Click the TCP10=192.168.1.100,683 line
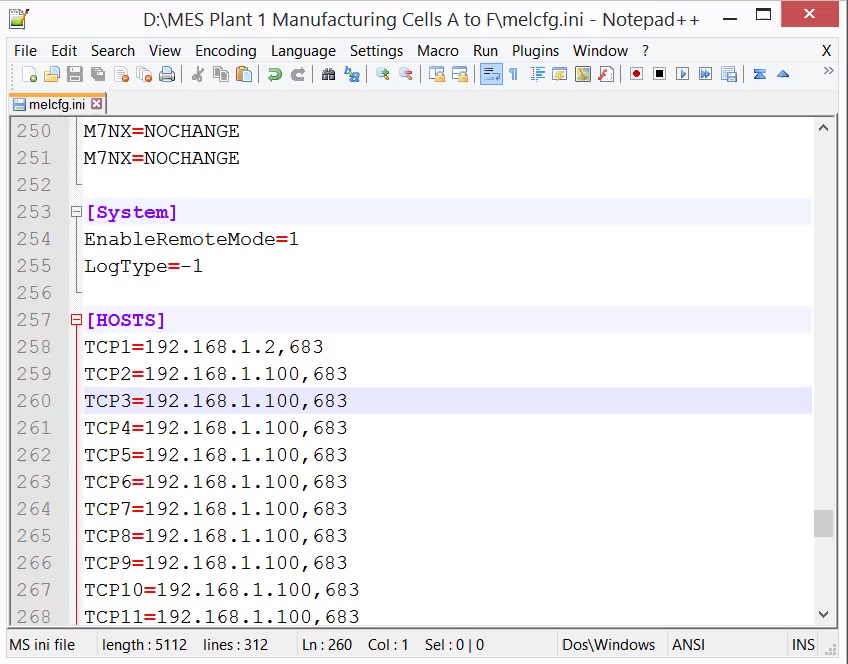 pyautogui.click(x=222, y=590)
